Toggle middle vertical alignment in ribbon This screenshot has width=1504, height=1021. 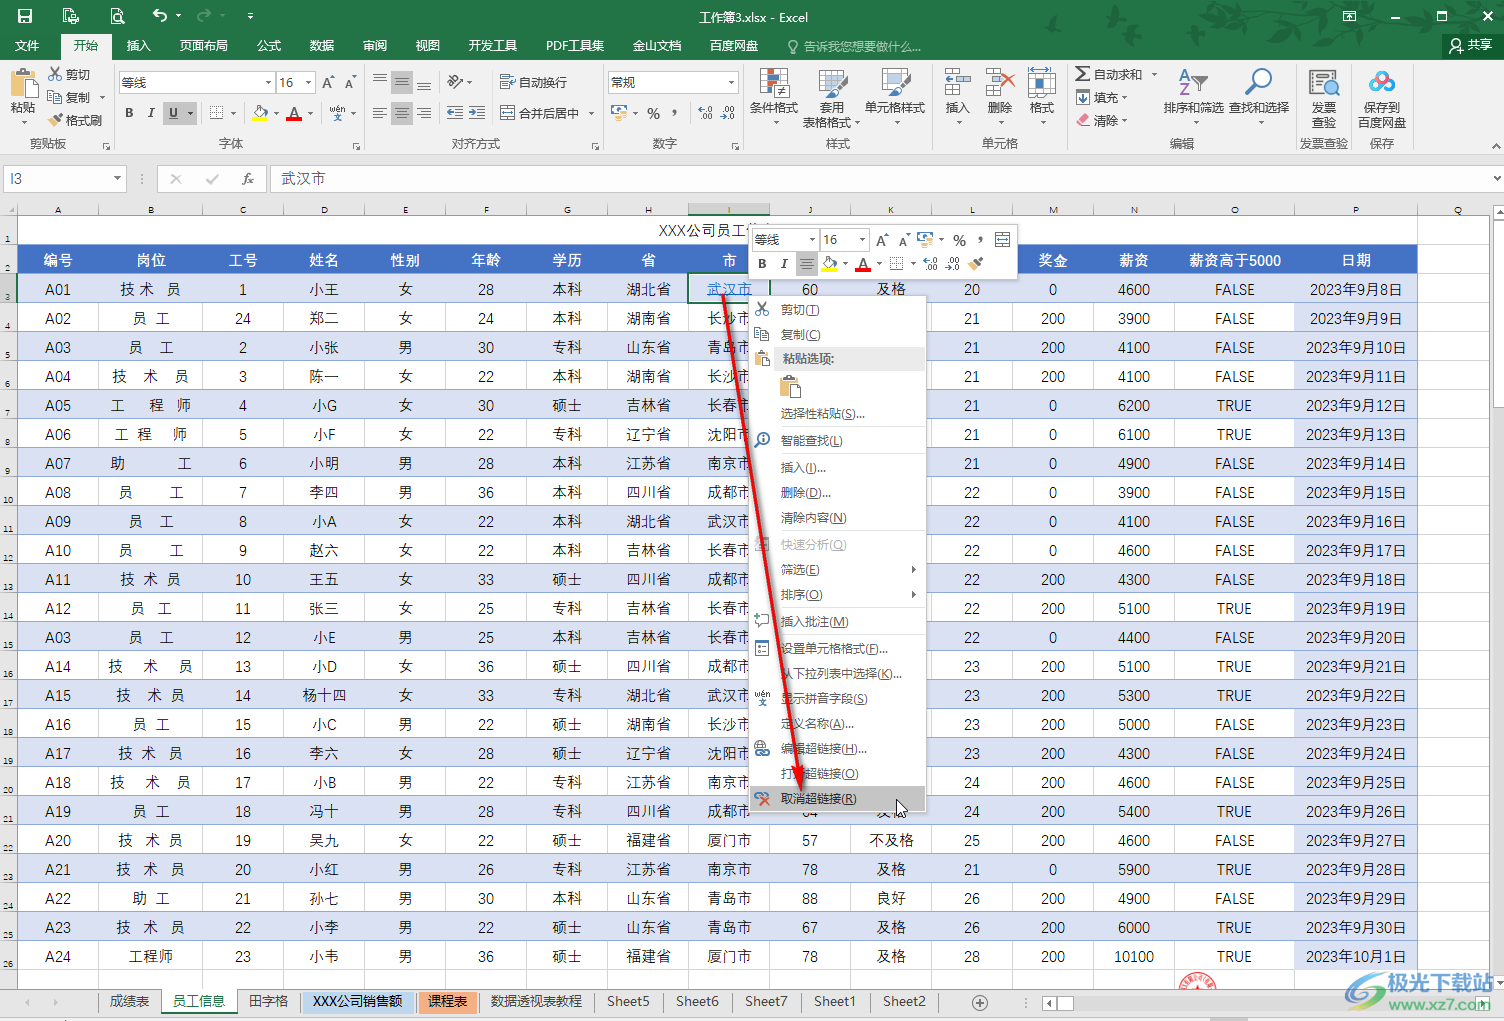(402, 82)
